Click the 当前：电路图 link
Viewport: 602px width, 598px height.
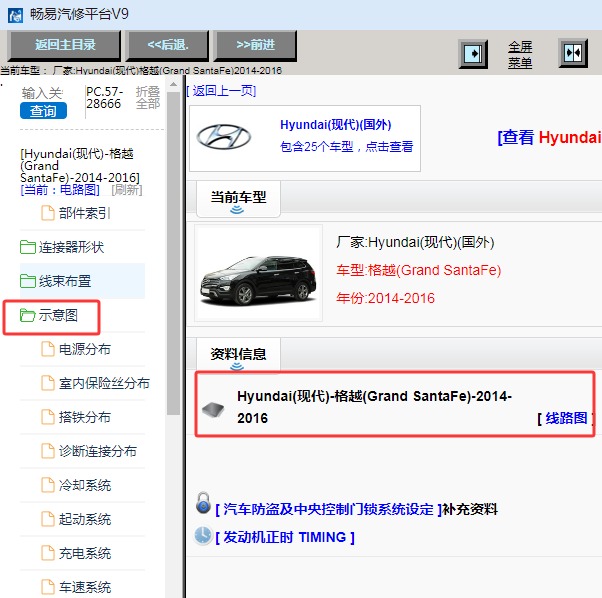click(x=60, y=190)
